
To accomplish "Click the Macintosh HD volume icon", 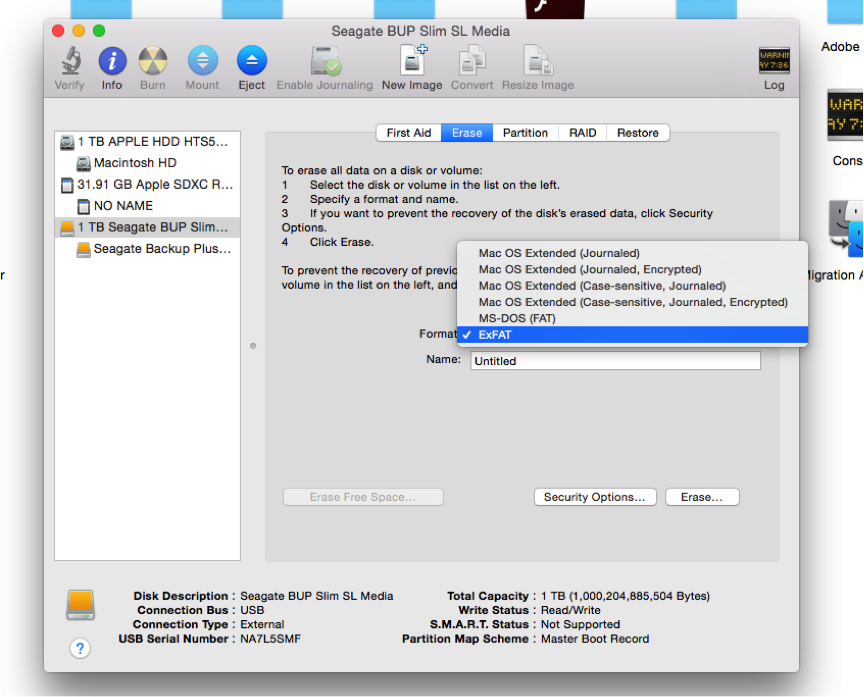I will point(84,163).
